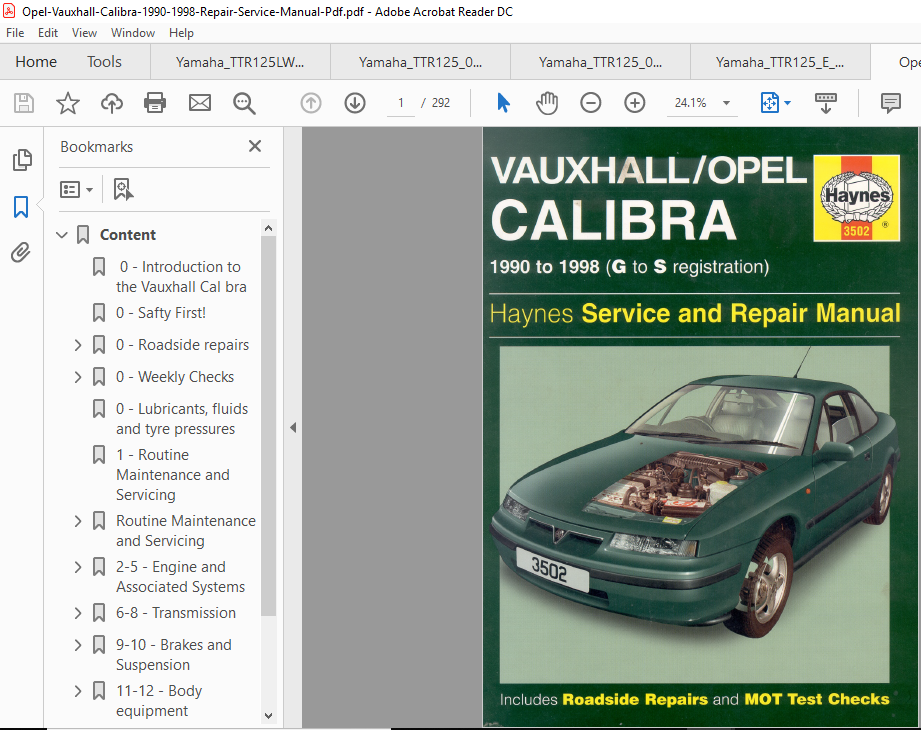921x730 pixels.
Task: Go to next page arrow icon
Action: [355, 103]
